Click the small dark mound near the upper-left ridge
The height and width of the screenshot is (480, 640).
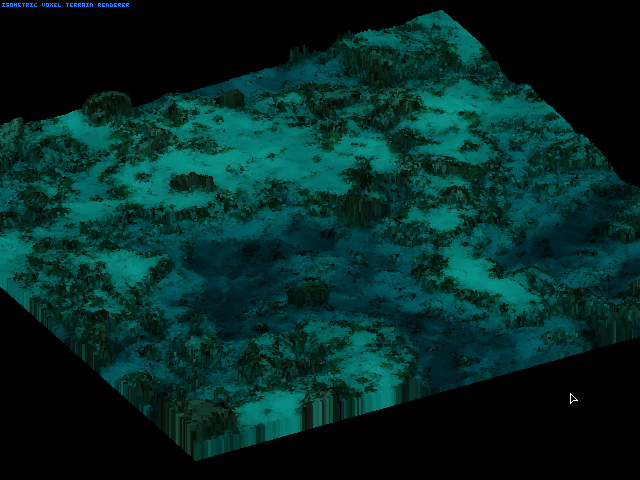pyautogui.click(x=230, y=98)
